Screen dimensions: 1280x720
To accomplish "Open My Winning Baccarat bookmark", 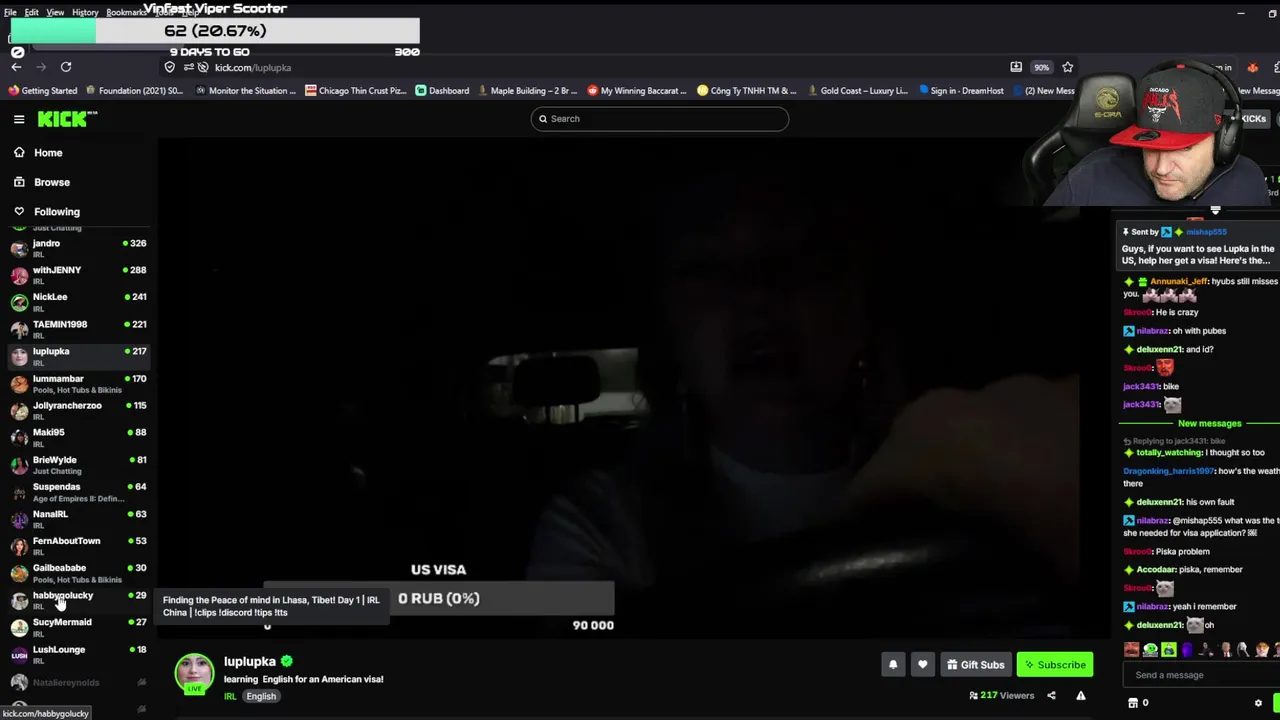I will pos(637,91).
